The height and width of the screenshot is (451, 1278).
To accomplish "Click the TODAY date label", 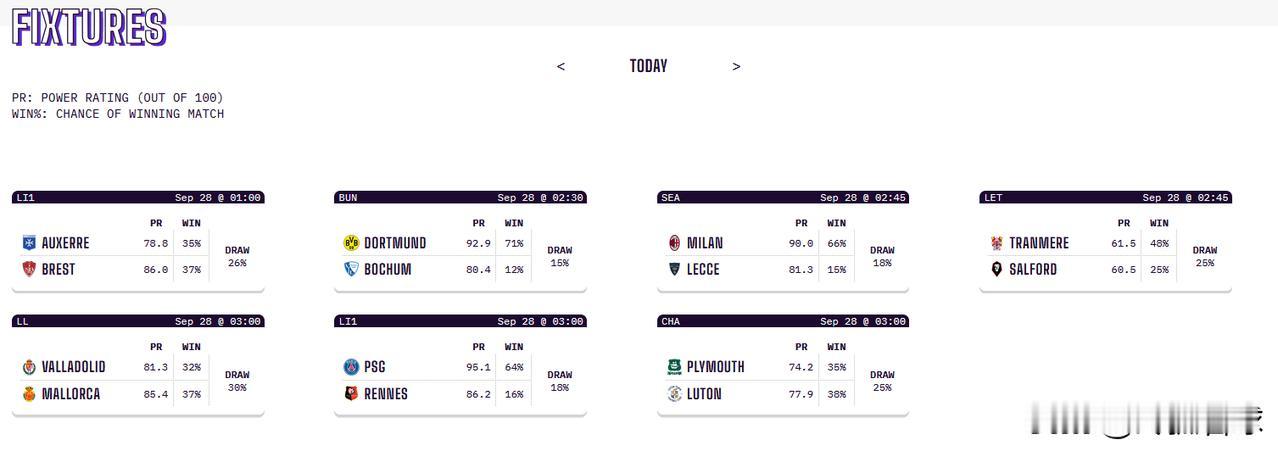I will click(x=648, y=66).
